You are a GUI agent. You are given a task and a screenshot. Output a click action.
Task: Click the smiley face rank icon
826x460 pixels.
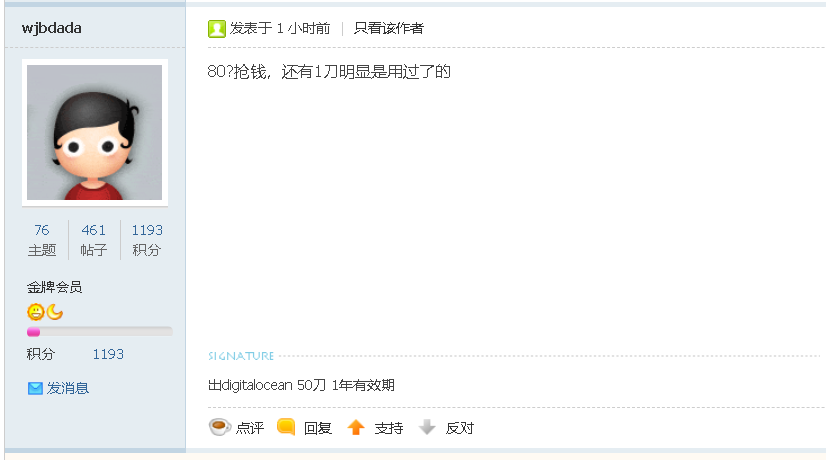35,312
